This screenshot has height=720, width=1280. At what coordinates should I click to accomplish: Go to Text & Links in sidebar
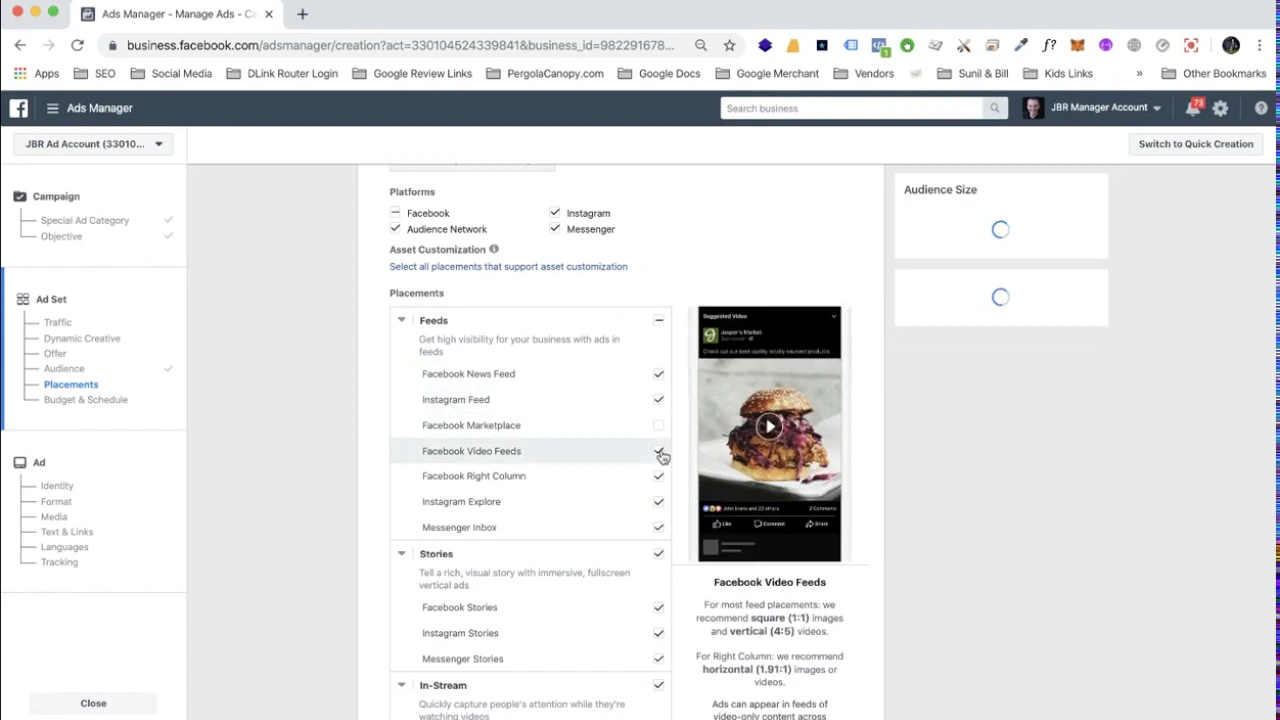[x=67, y=532]
